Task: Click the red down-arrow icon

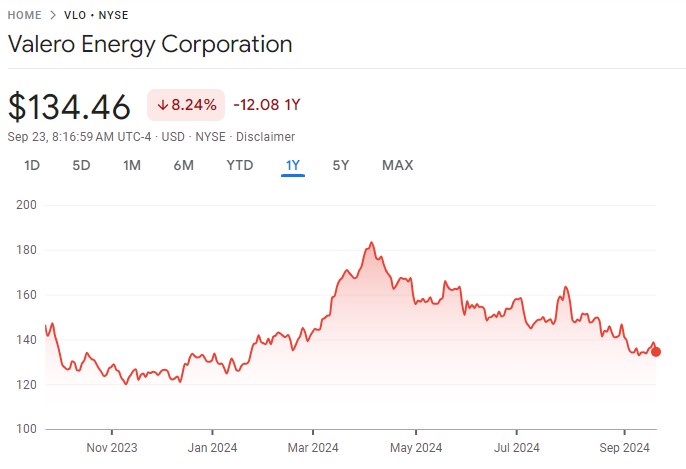Action: click(x=163, y=105)
